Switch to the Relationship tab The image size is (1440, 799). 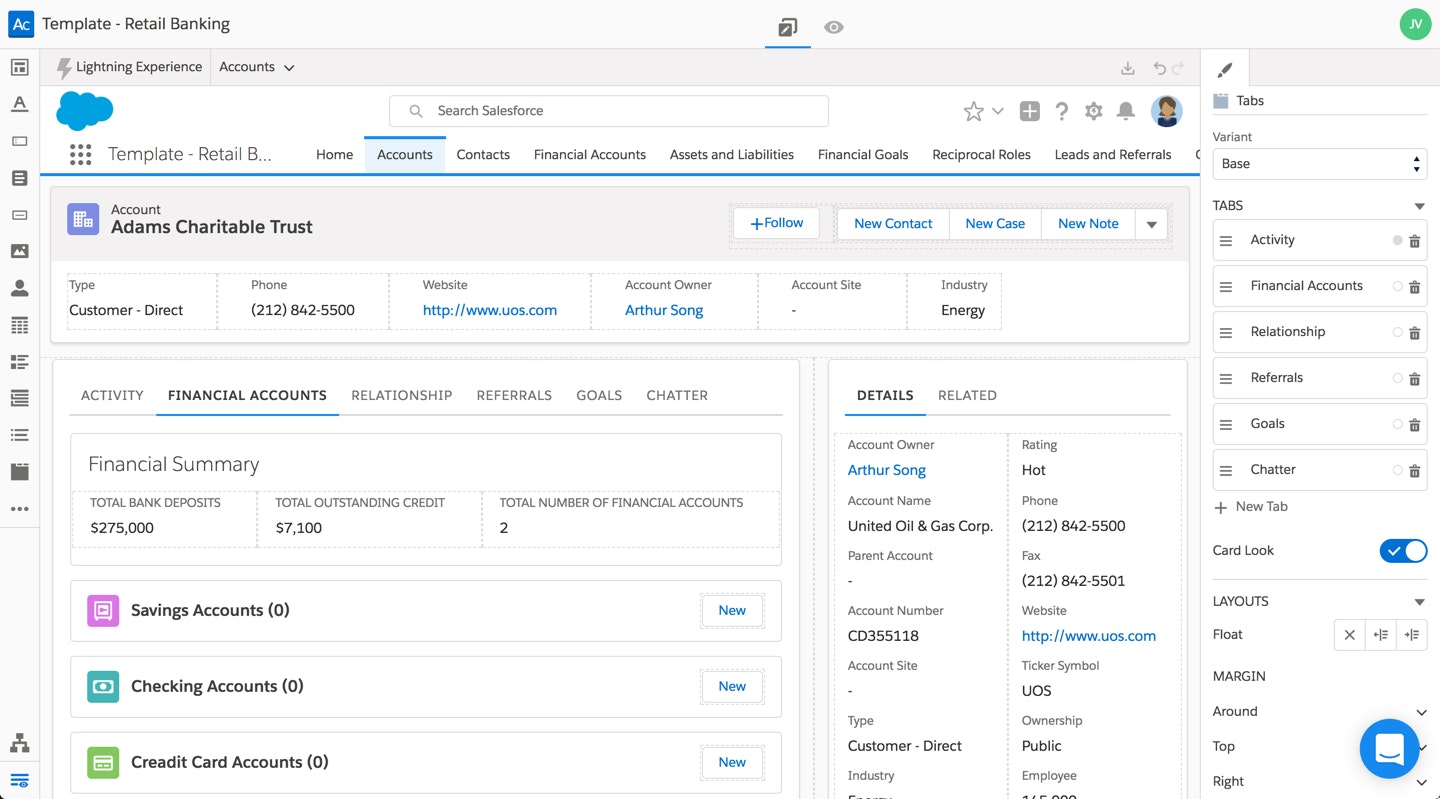click(401, 395)
